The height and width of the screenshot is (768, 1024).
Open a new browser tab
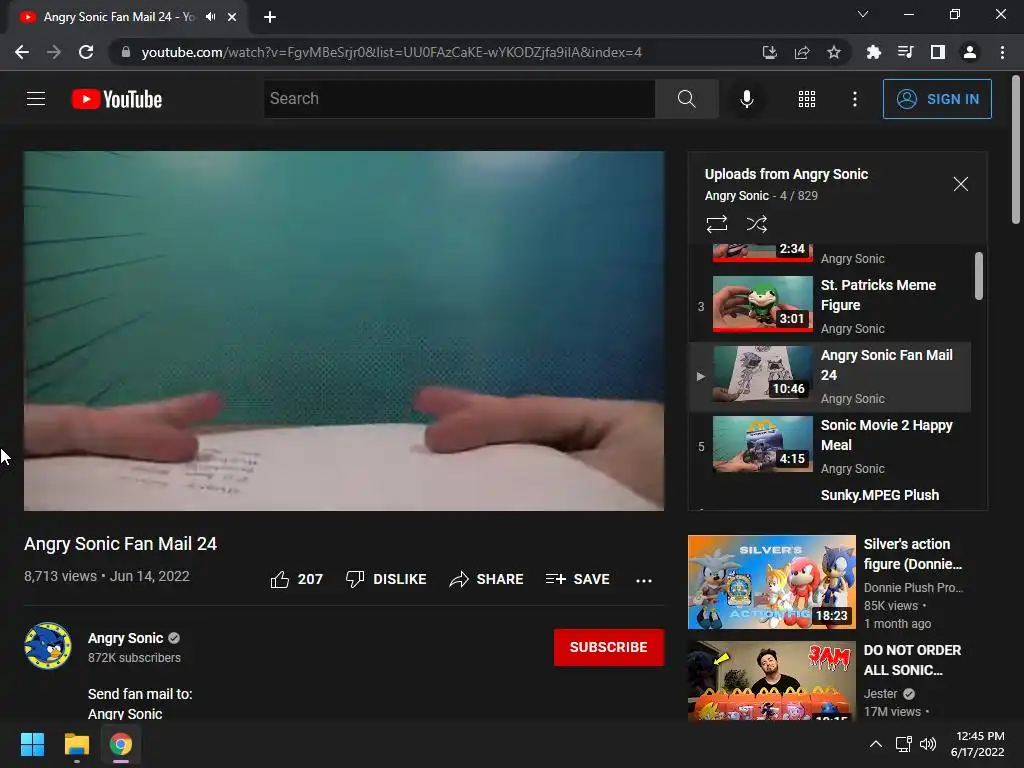[270, 17]
